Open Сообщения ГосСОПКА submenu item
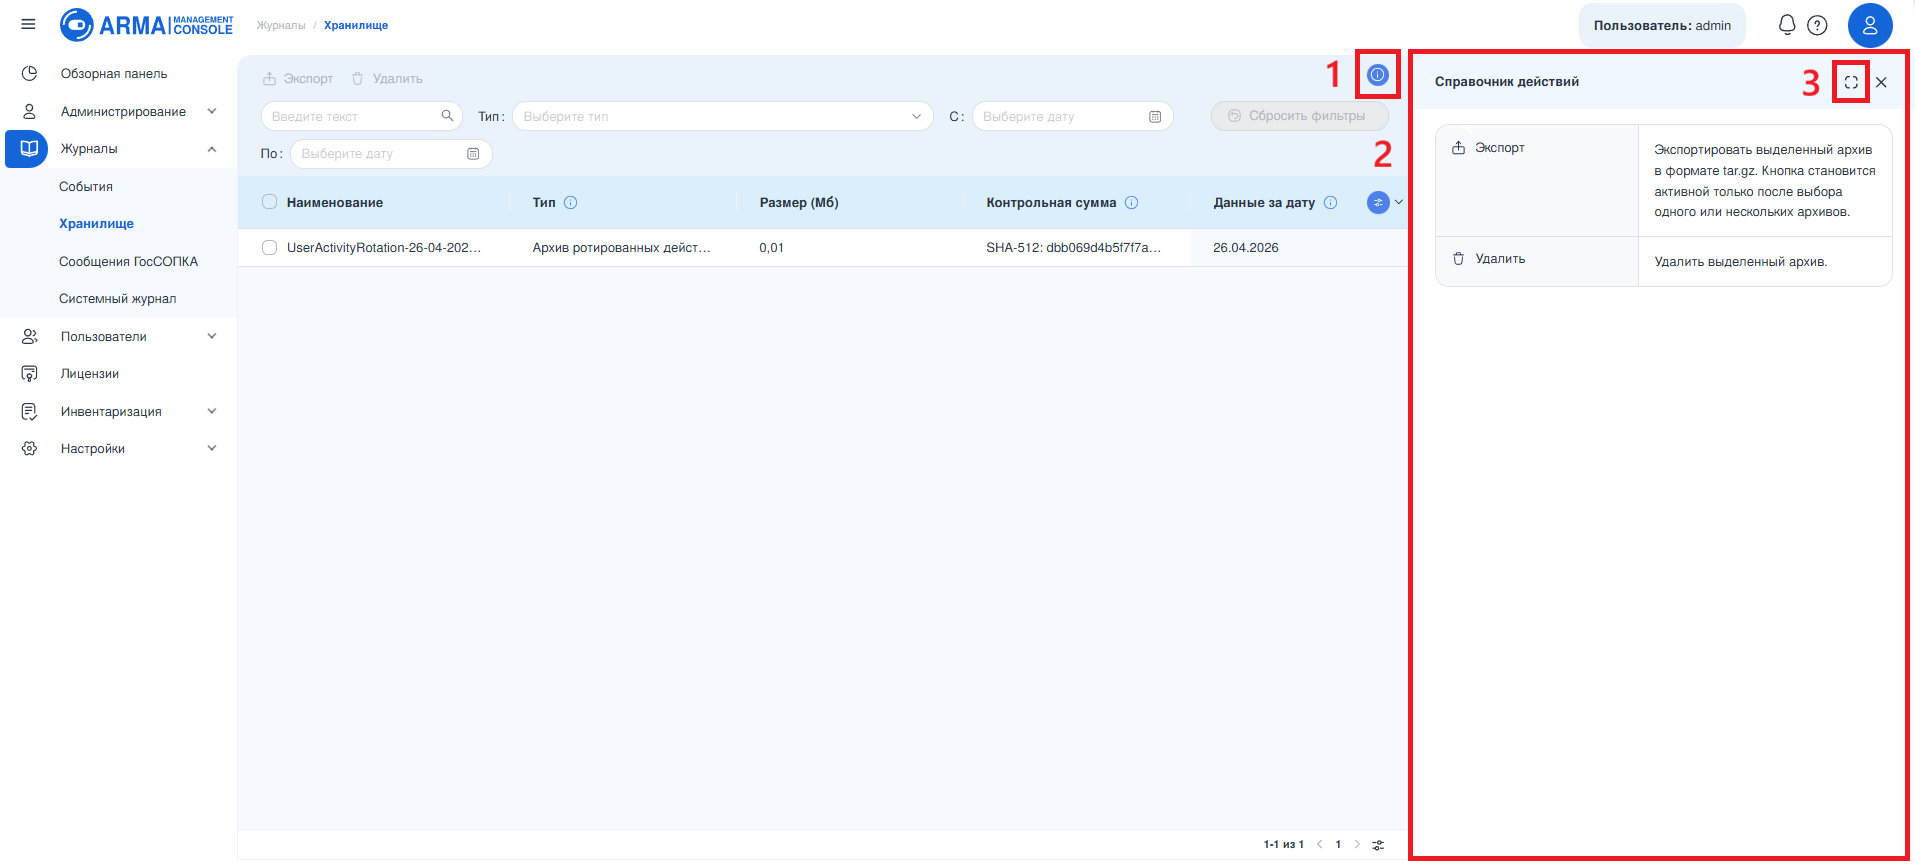The image size is (1915, 865). tap(128, 262)
